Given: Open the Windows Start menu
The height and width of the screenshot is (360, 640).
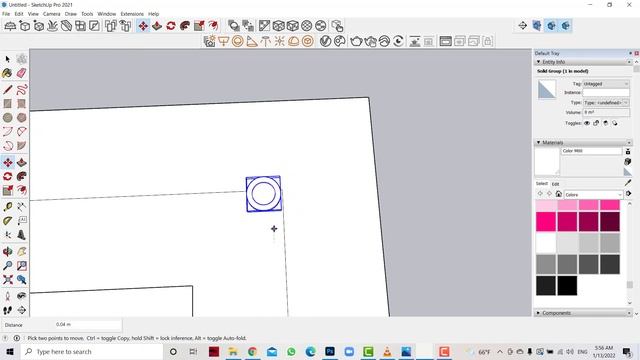Looking at the screenshot, I should click(10, 351).
